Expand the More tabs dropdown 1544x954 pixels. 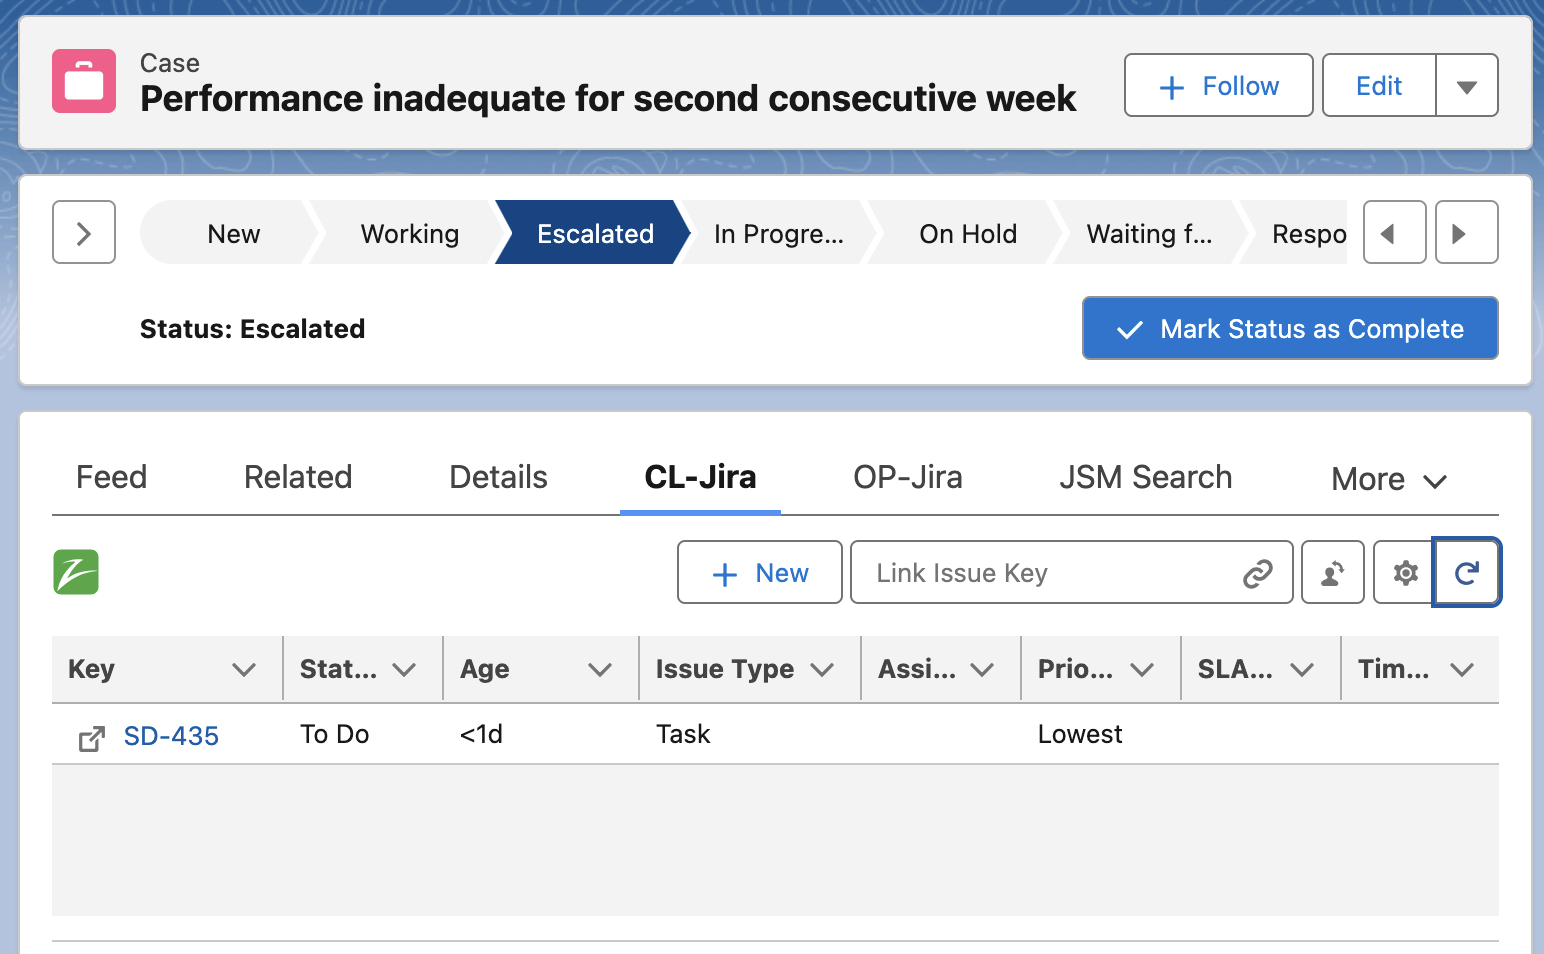[1388, 480]
